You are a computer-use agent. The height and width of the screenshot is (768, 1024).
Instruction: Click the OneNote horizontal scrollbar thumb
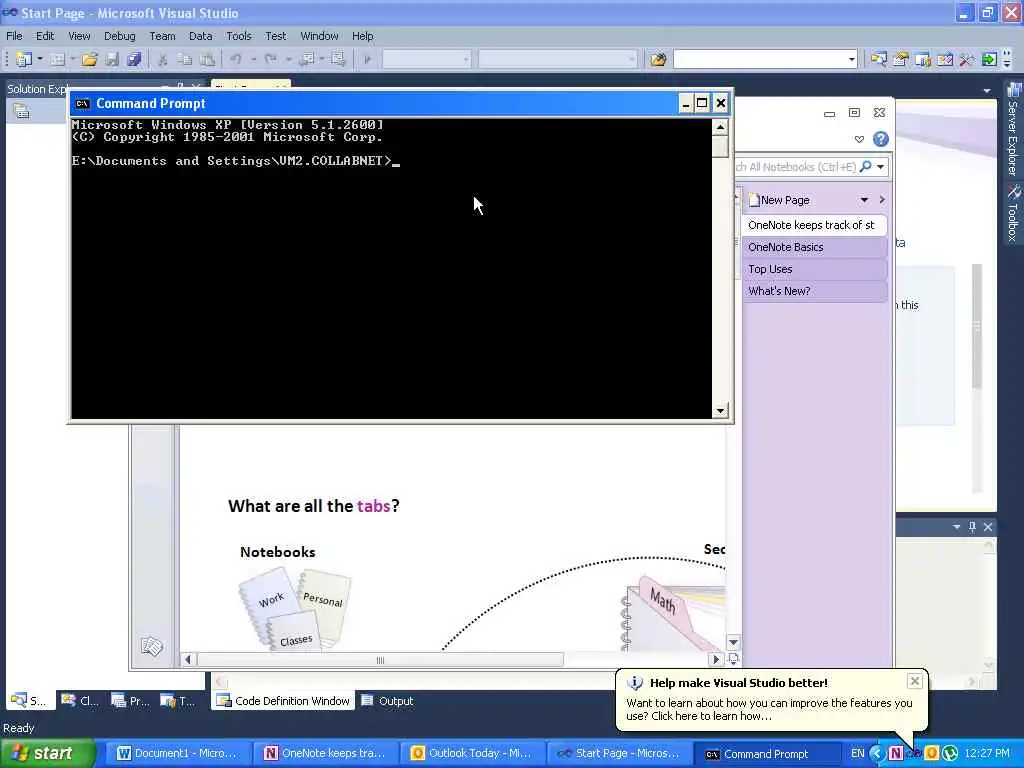click(380, 660)
